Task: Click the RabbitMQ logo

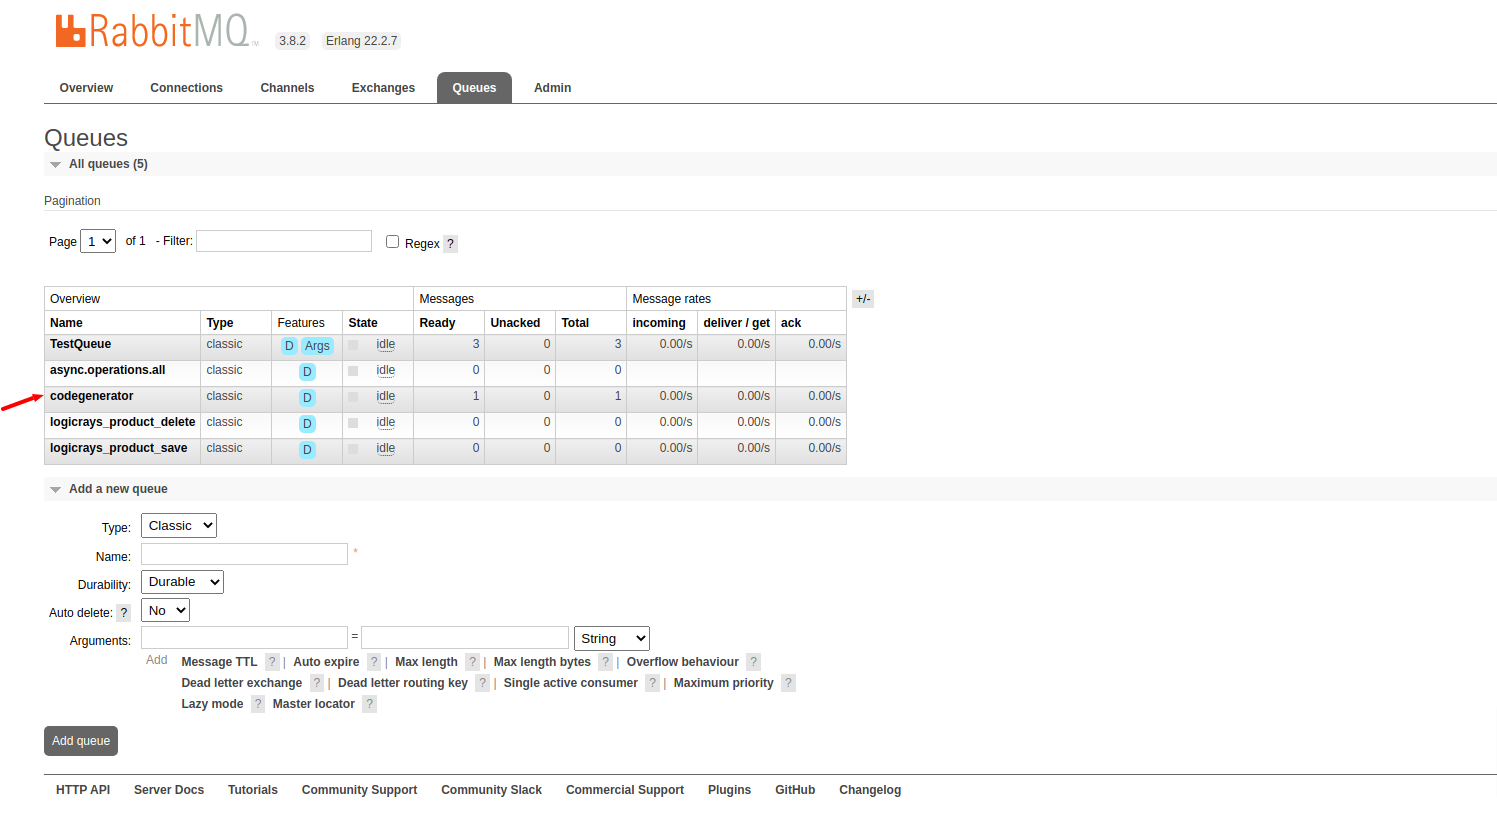Action: coord(156,31)
